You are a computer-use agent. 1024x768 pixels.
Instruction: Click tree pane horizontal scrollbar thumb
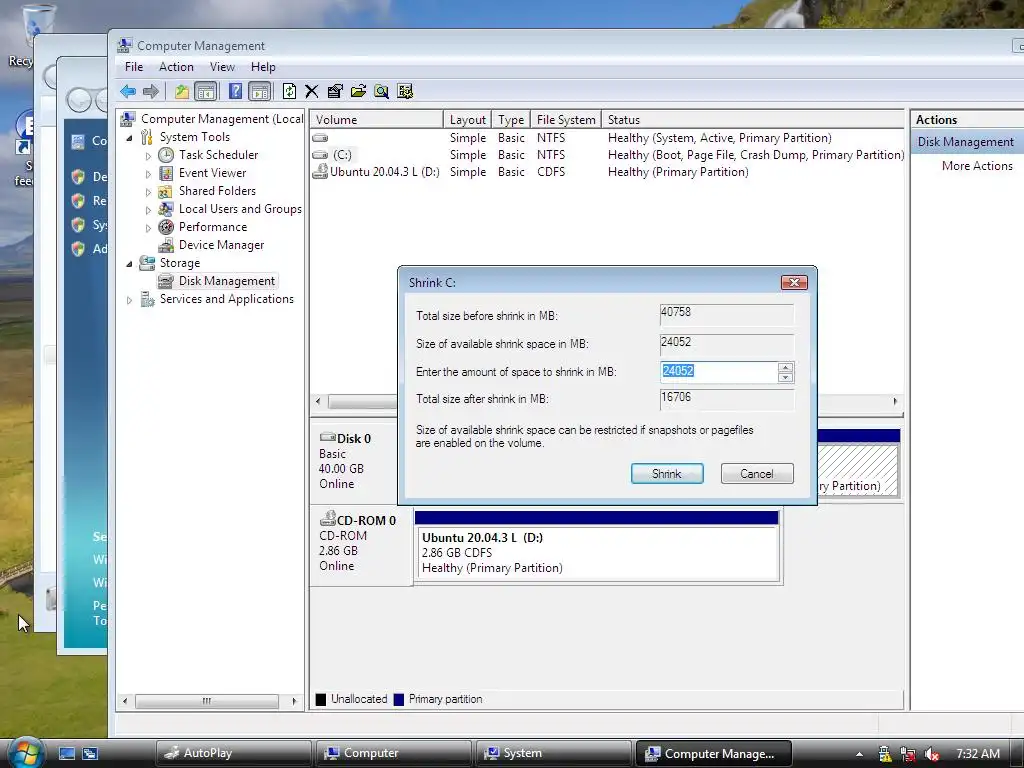(206, 701)
